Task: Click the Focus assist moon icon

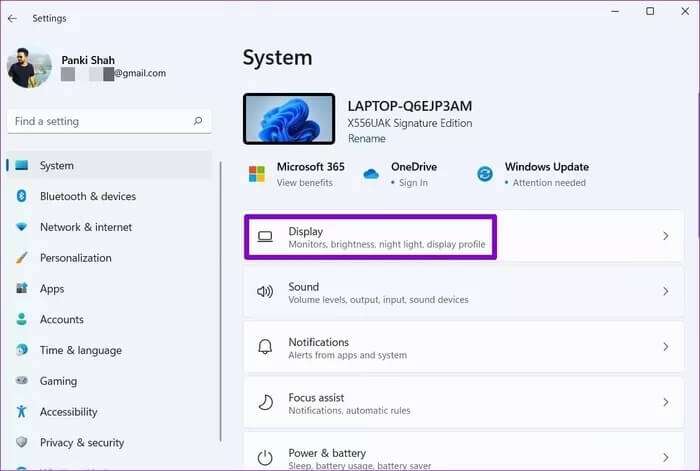Action: tap(266, 402)
